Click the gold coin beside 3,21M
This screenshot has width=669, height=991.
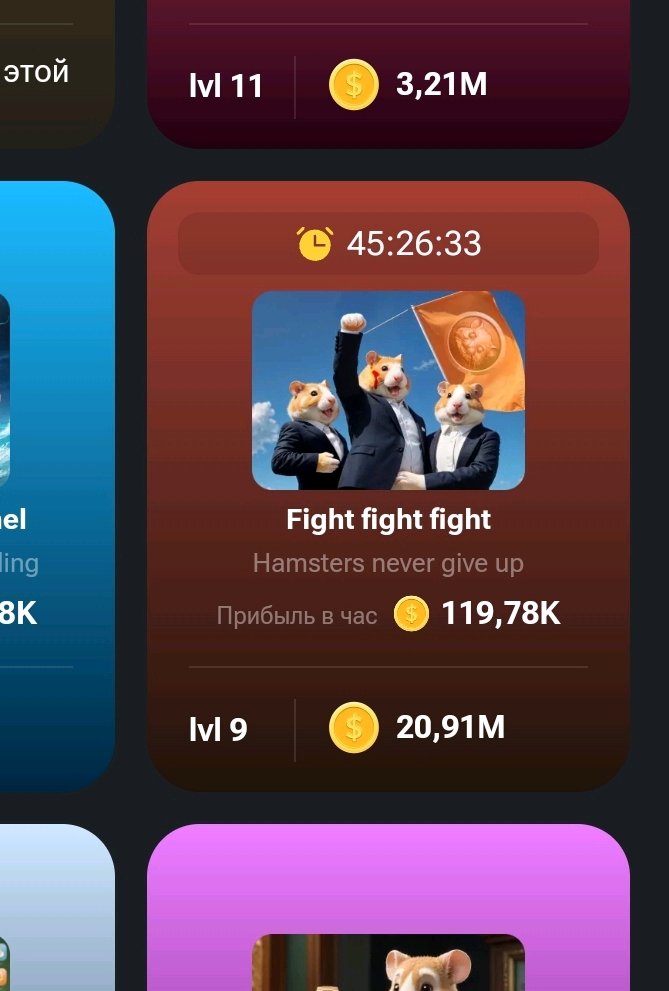click(x=354, y=85)
